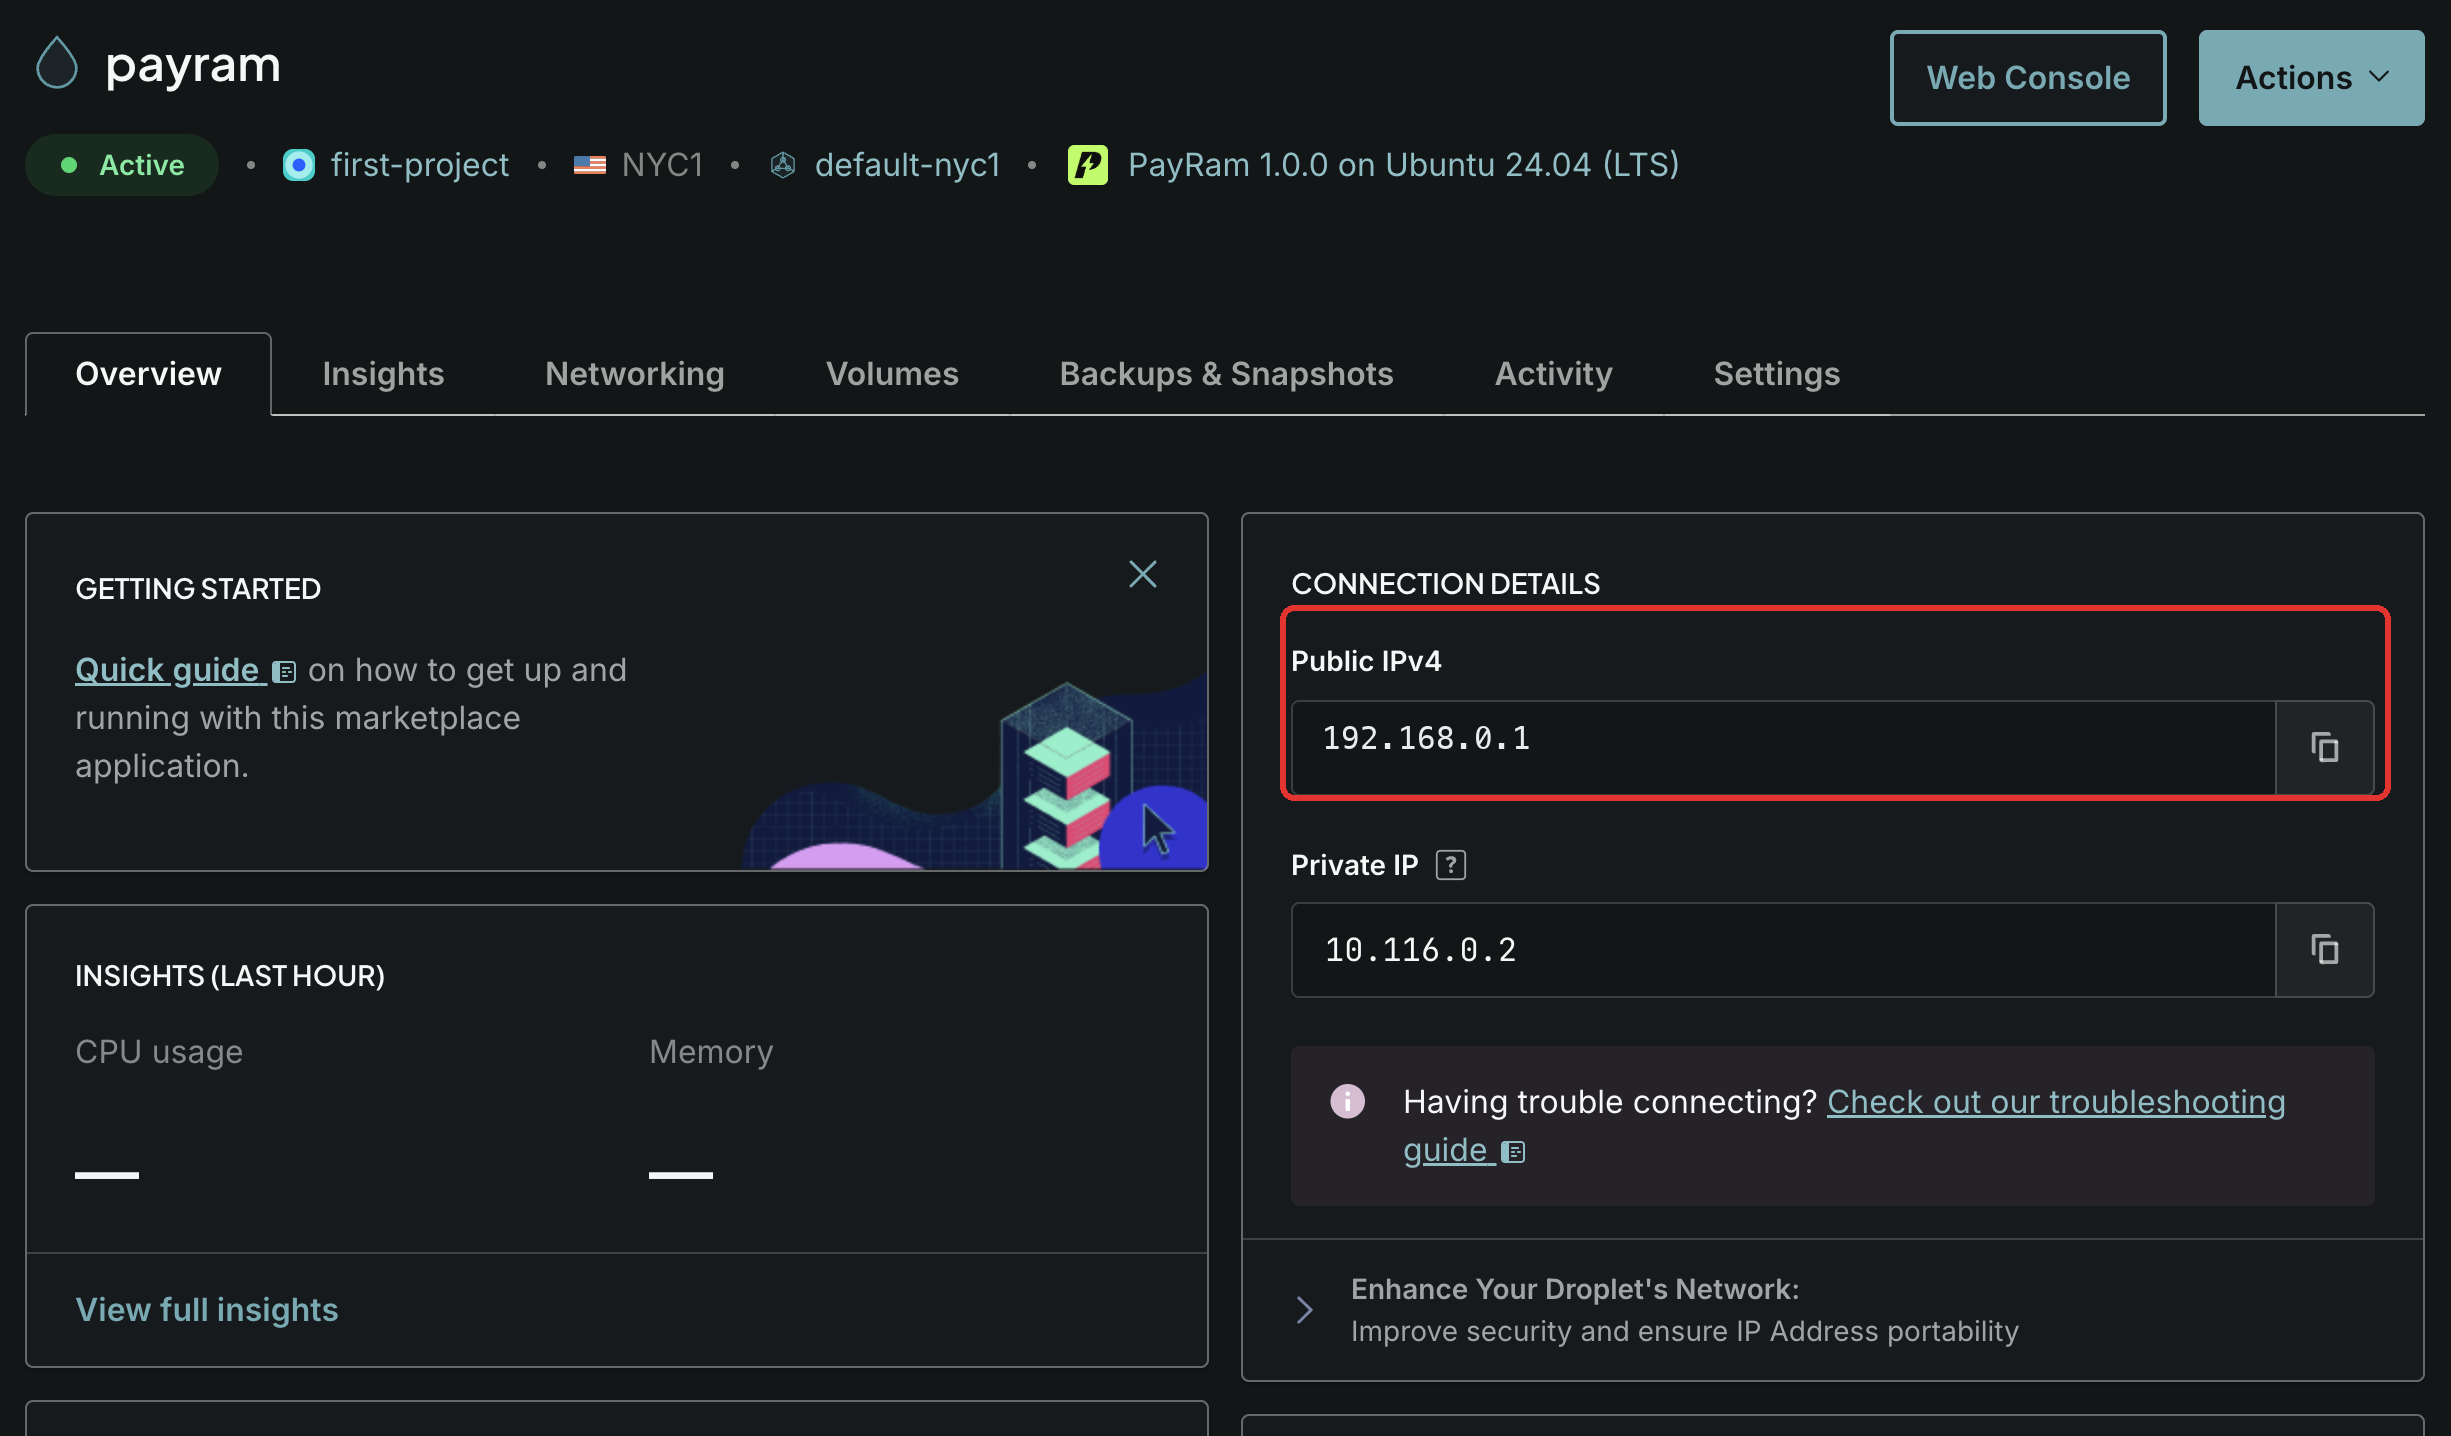Screen dimensions: 2451x1436
Task: View the Activity tab
Action: [x=1553, y=374]
